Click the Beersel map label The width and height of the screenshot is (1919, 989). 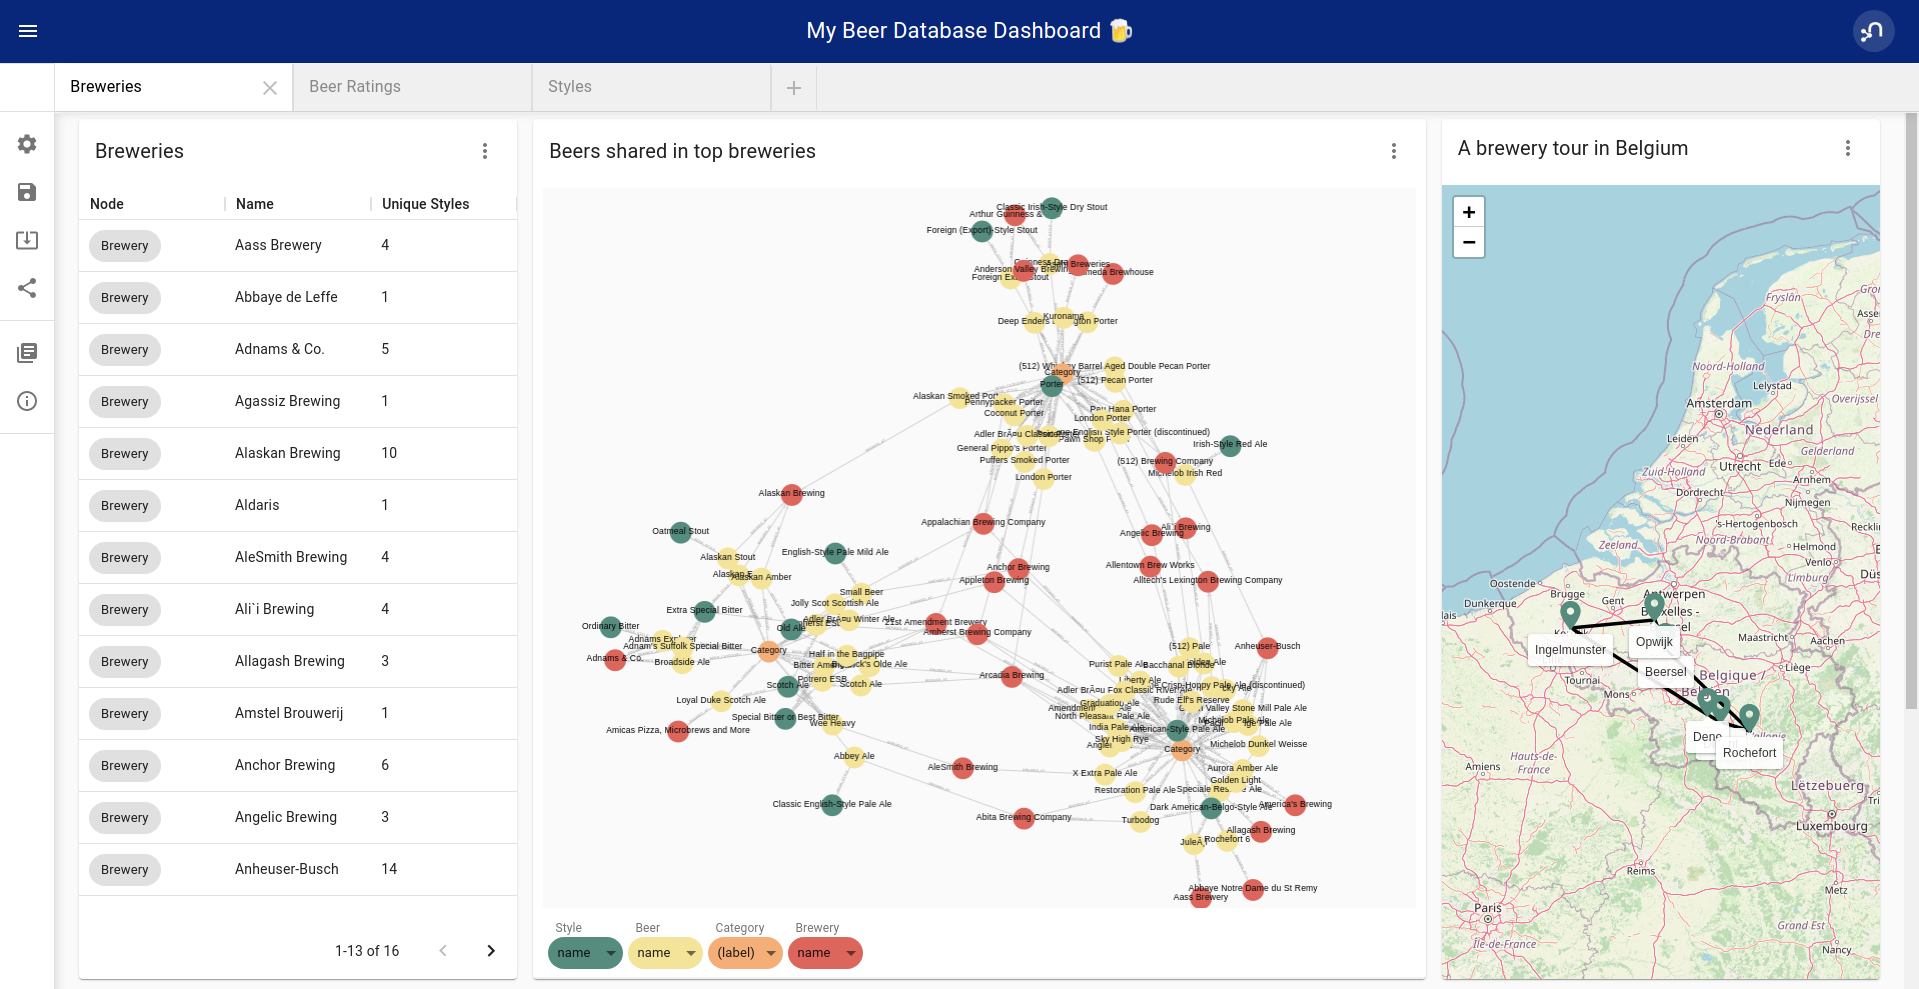click(x=1665, y=672)
